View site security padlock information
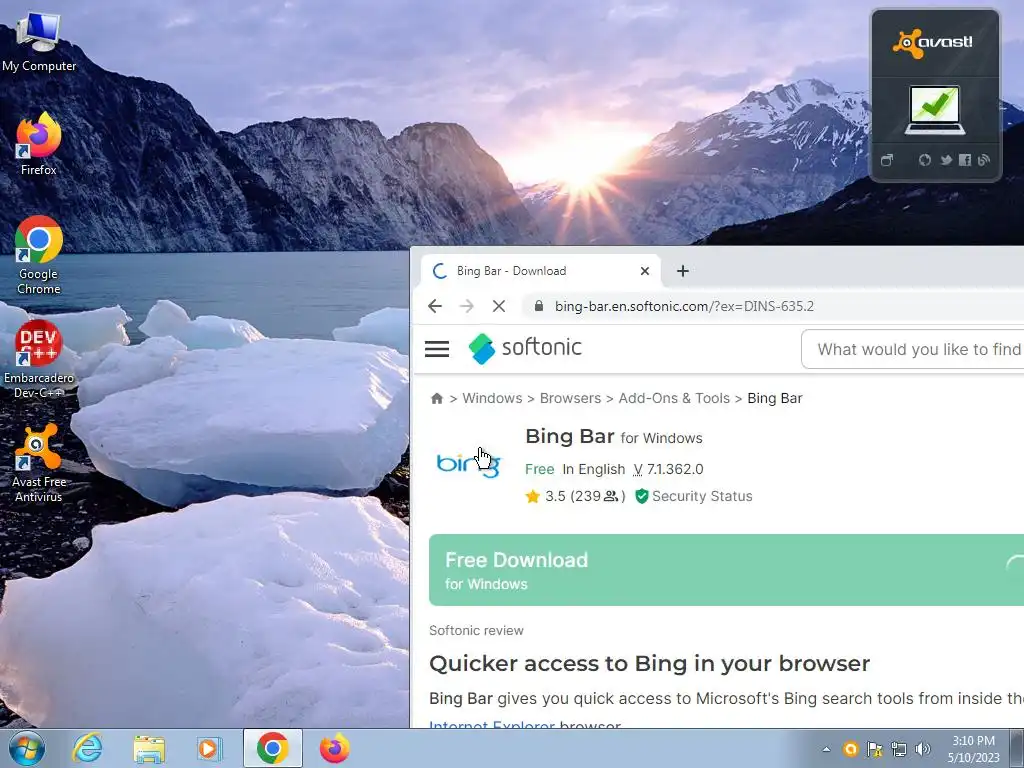The image size is (1024, 768). (x=539, y=306)
